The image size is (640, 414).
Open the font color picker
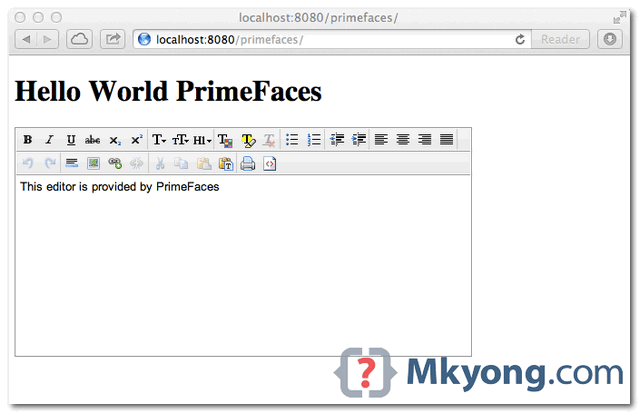[x=225, y=140]
